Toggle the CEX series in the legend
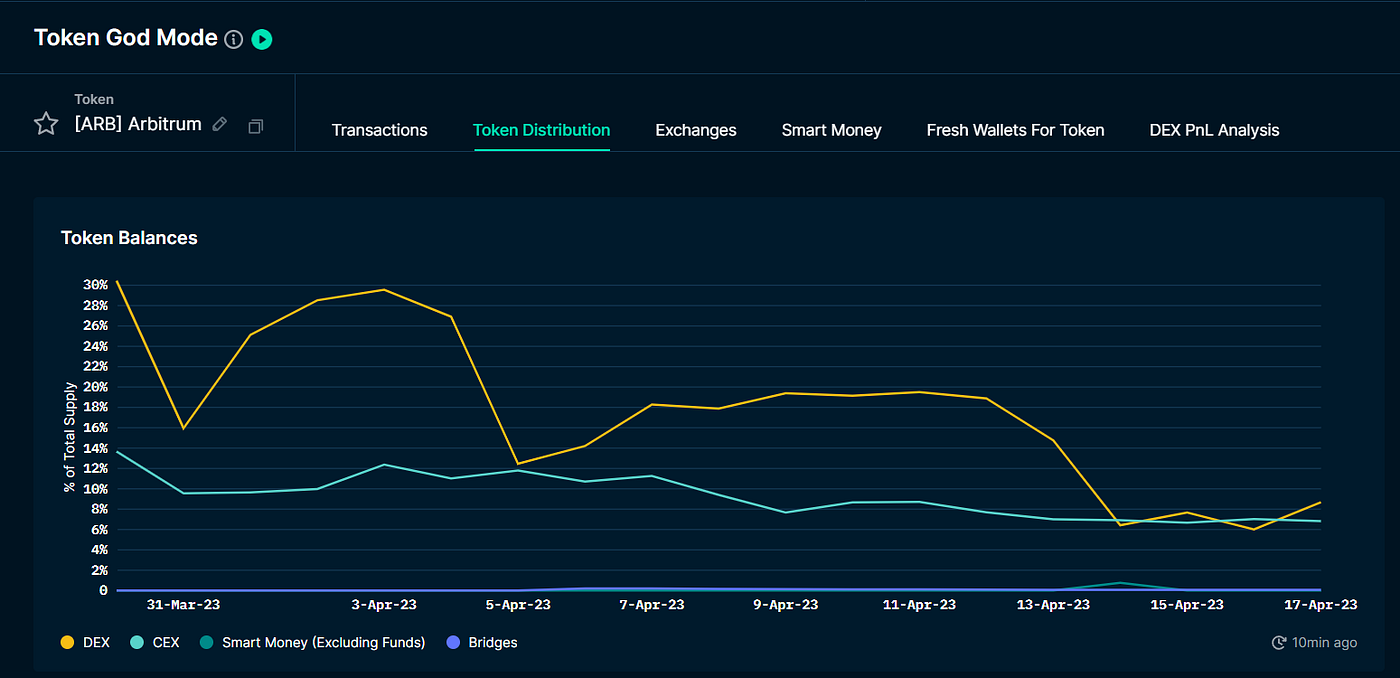The image size is (1400, 678). coord(155,642)
